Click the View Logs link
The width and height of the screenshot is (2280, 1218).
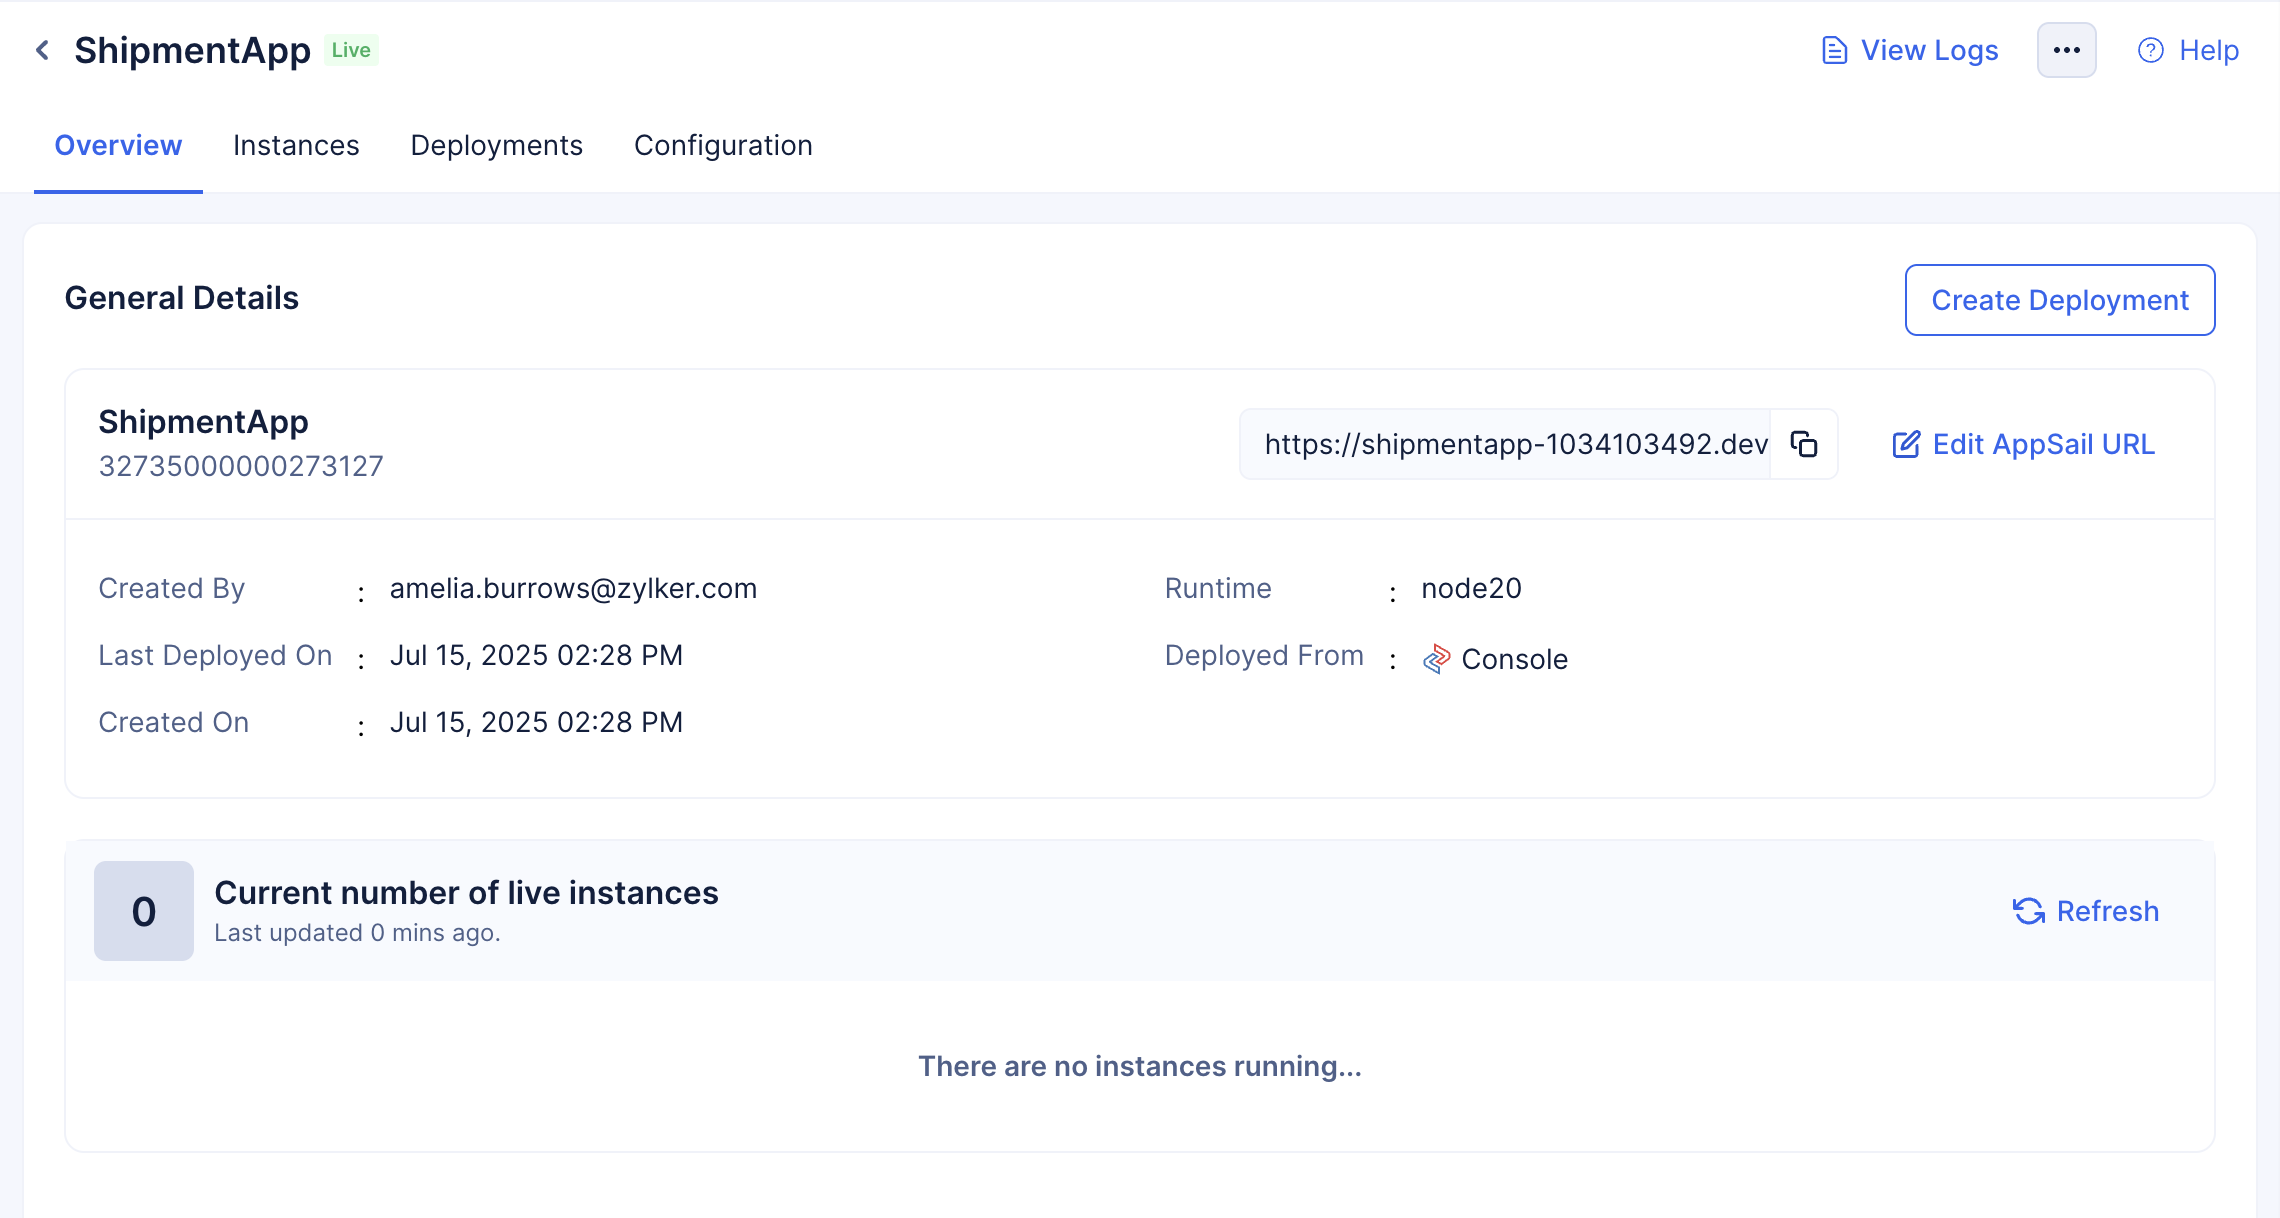1929,50
